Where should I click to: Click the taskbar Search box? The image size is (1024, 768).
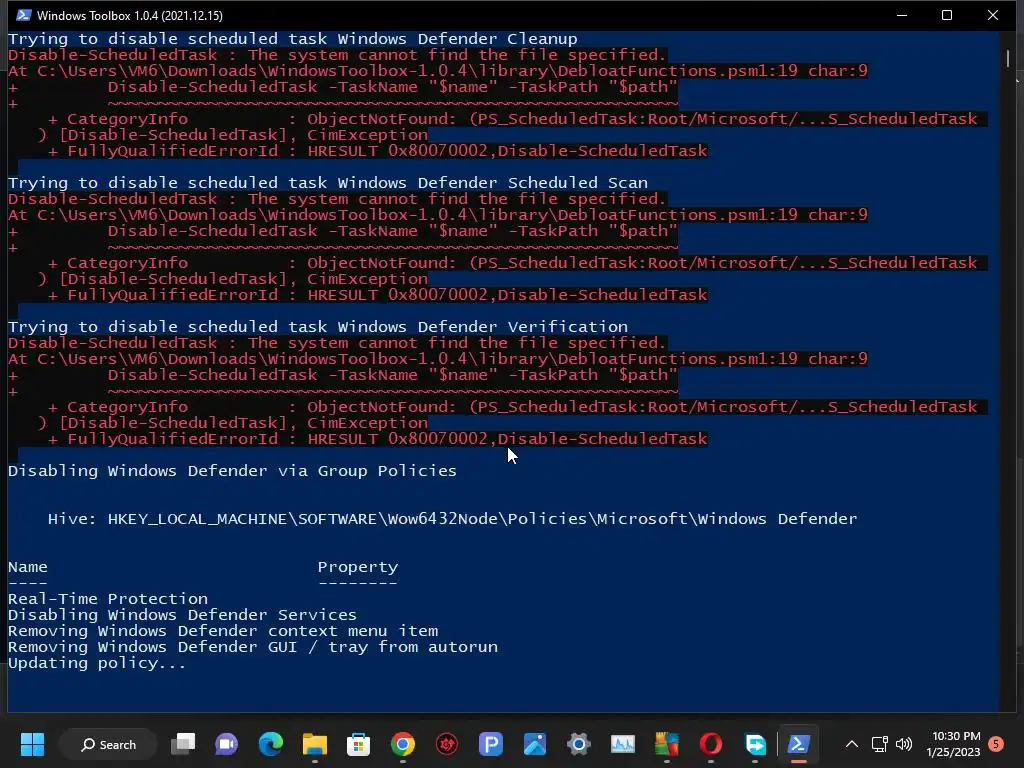point(108,744)
